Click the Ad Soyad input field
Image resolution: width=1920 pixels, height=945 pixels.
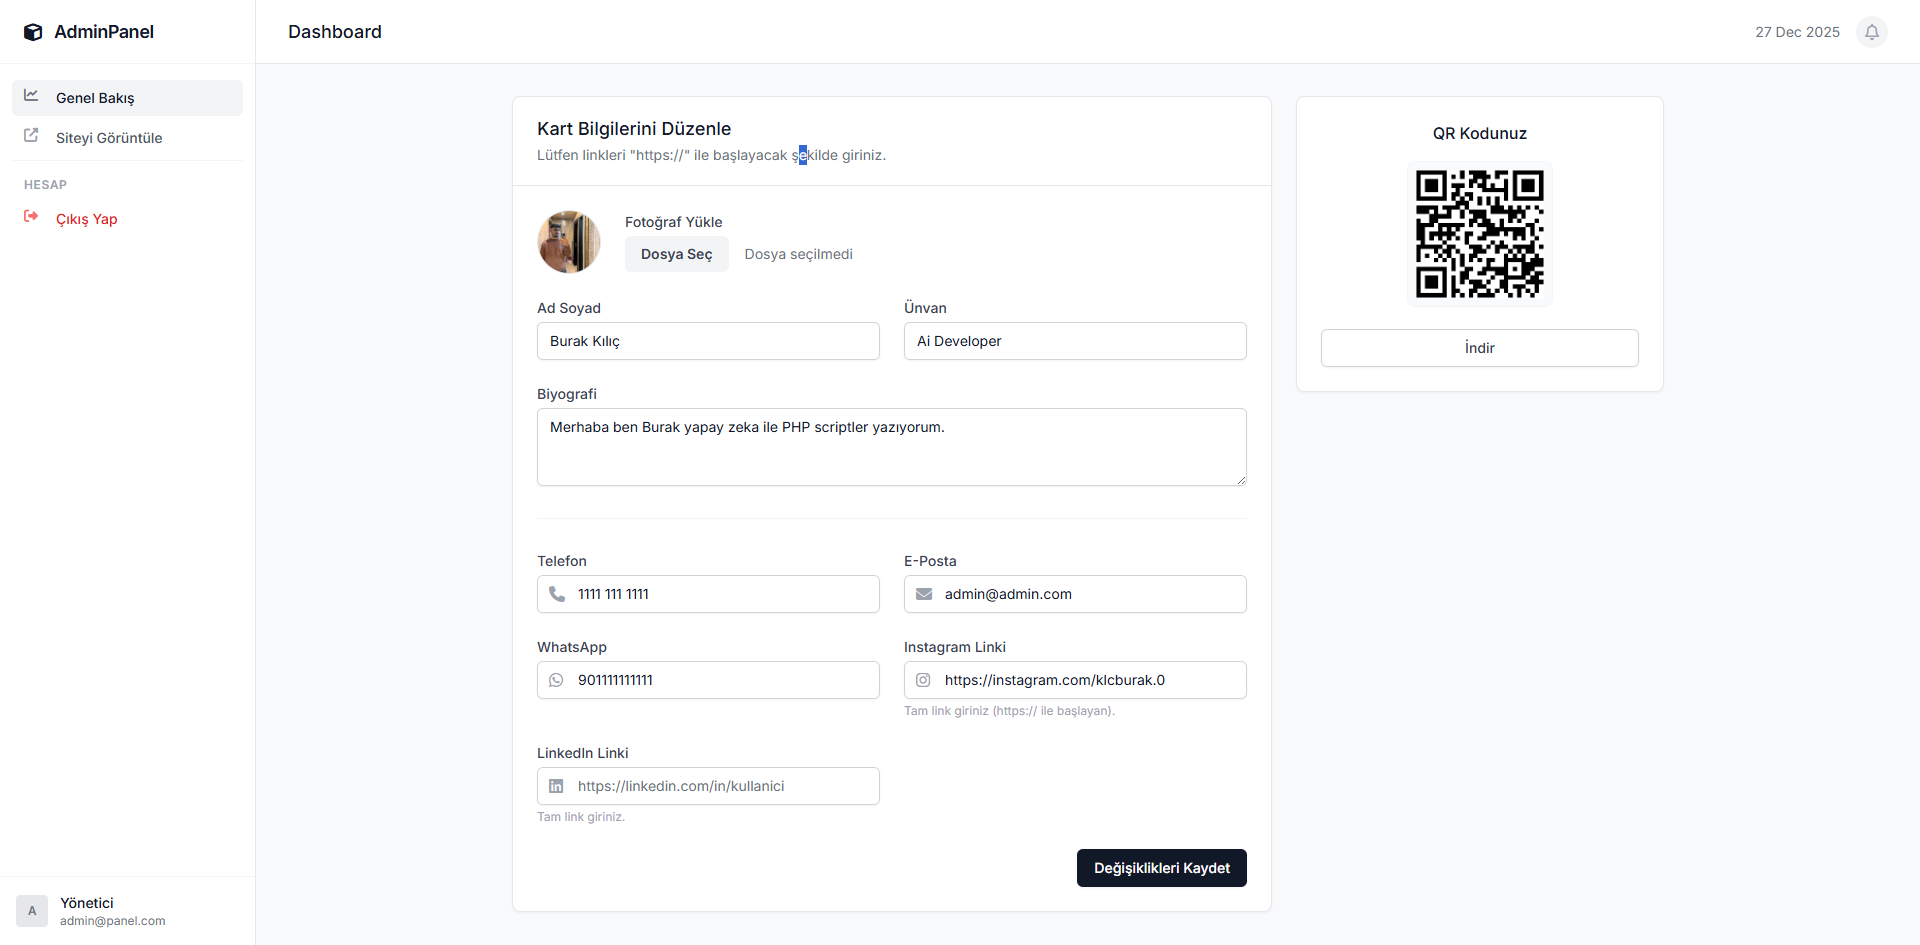[708, 341]
